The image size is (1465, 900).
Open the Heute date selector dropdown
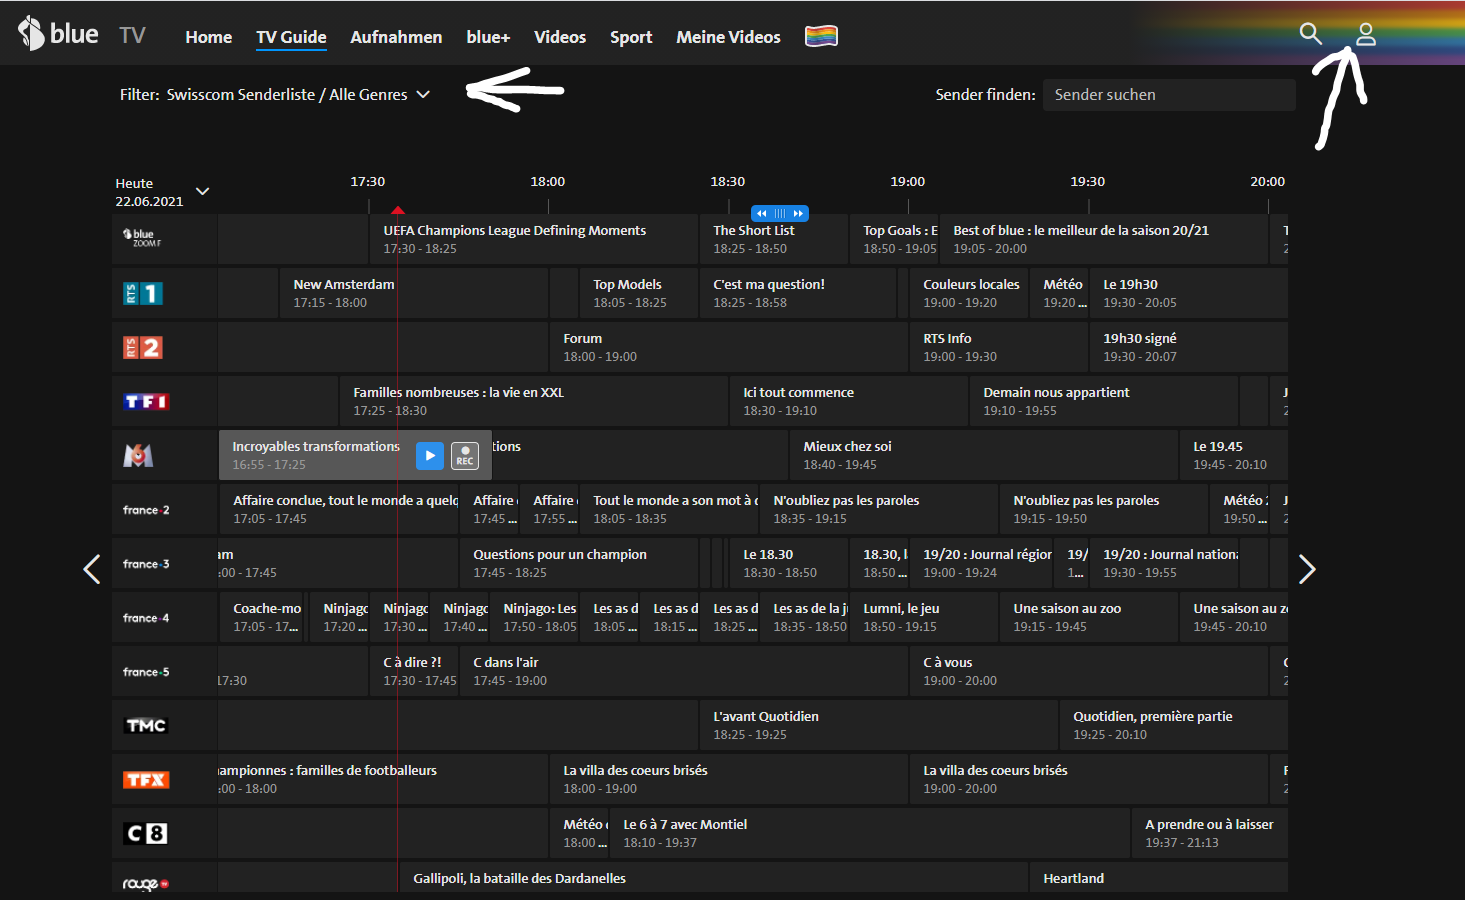pos(202,191)
